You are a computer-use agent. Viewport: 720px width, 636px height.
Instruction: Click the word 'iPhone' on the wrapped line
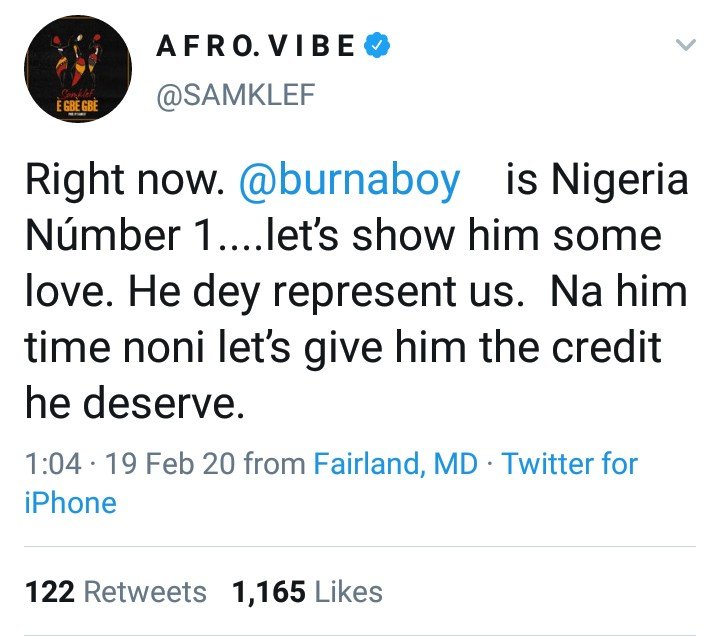click(x=68, y=502)
